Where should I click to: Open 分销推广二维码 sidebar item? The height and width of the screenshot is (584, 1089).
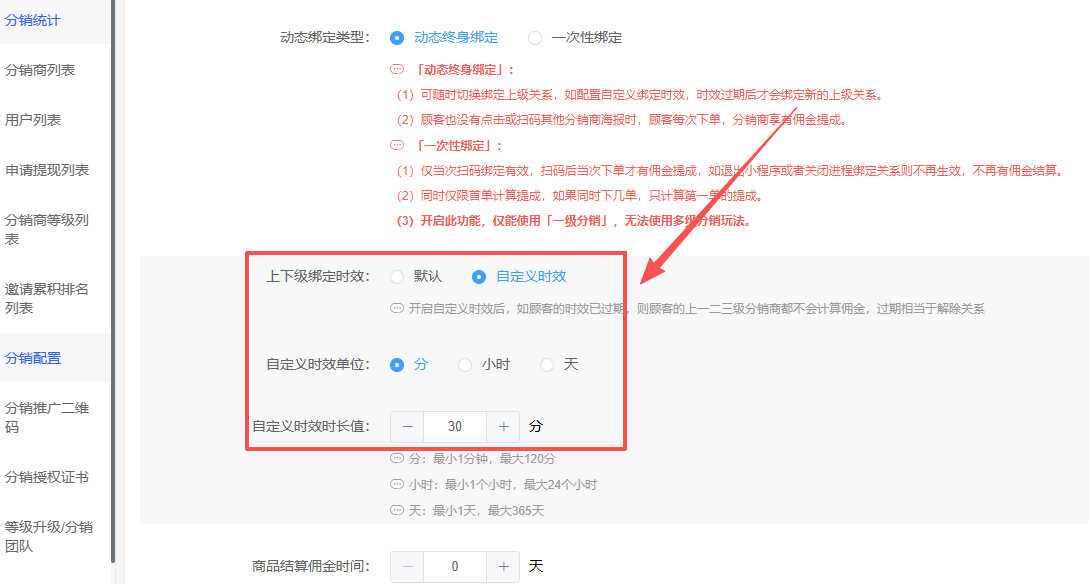47,417
